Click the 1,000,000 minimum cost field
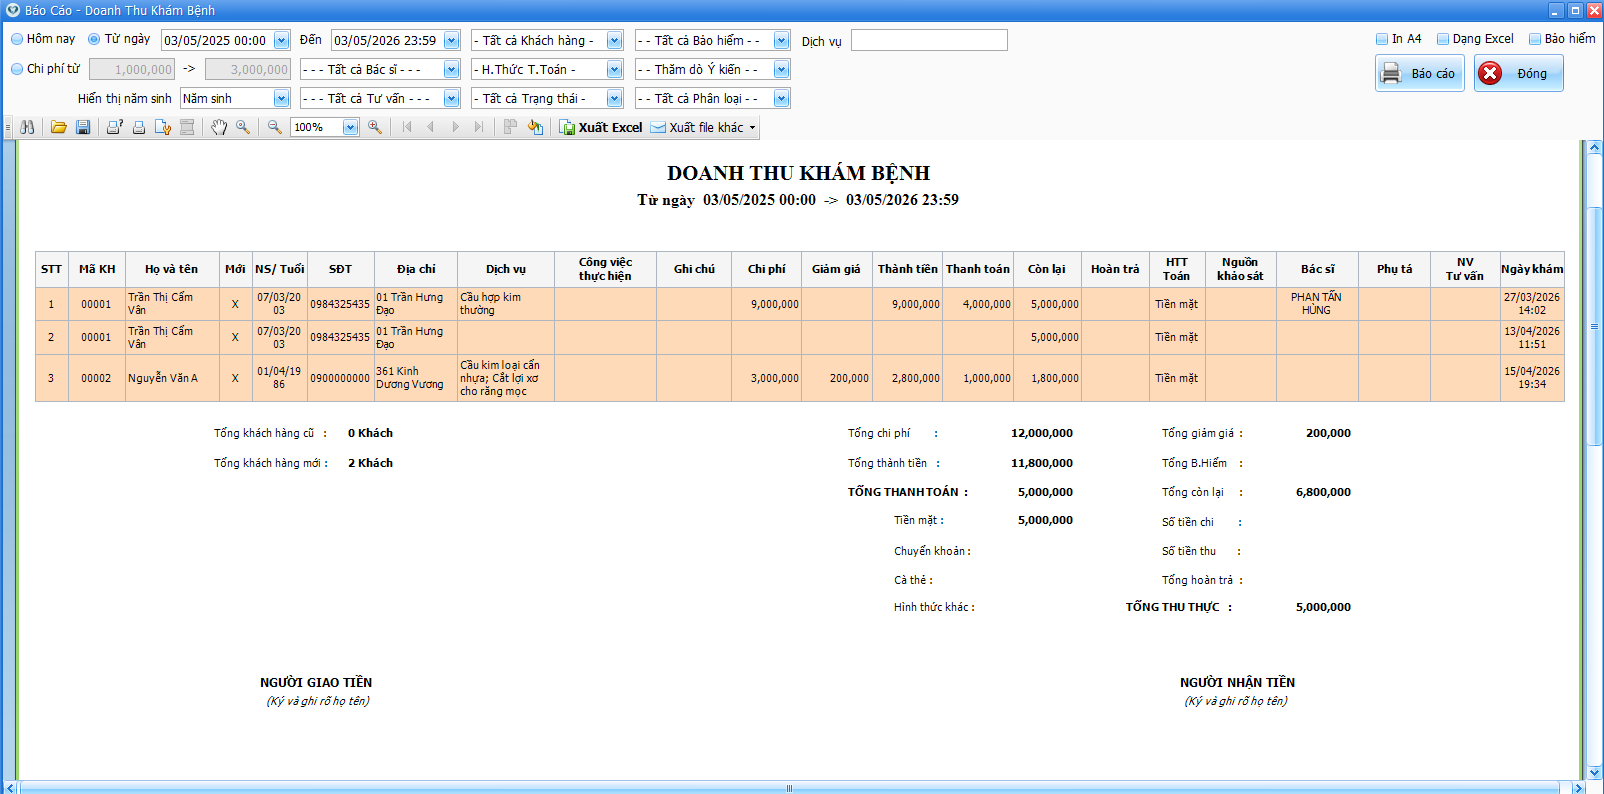Viewport: 1604px width, 794px height. pyautogui.click(x=132, y=69)
